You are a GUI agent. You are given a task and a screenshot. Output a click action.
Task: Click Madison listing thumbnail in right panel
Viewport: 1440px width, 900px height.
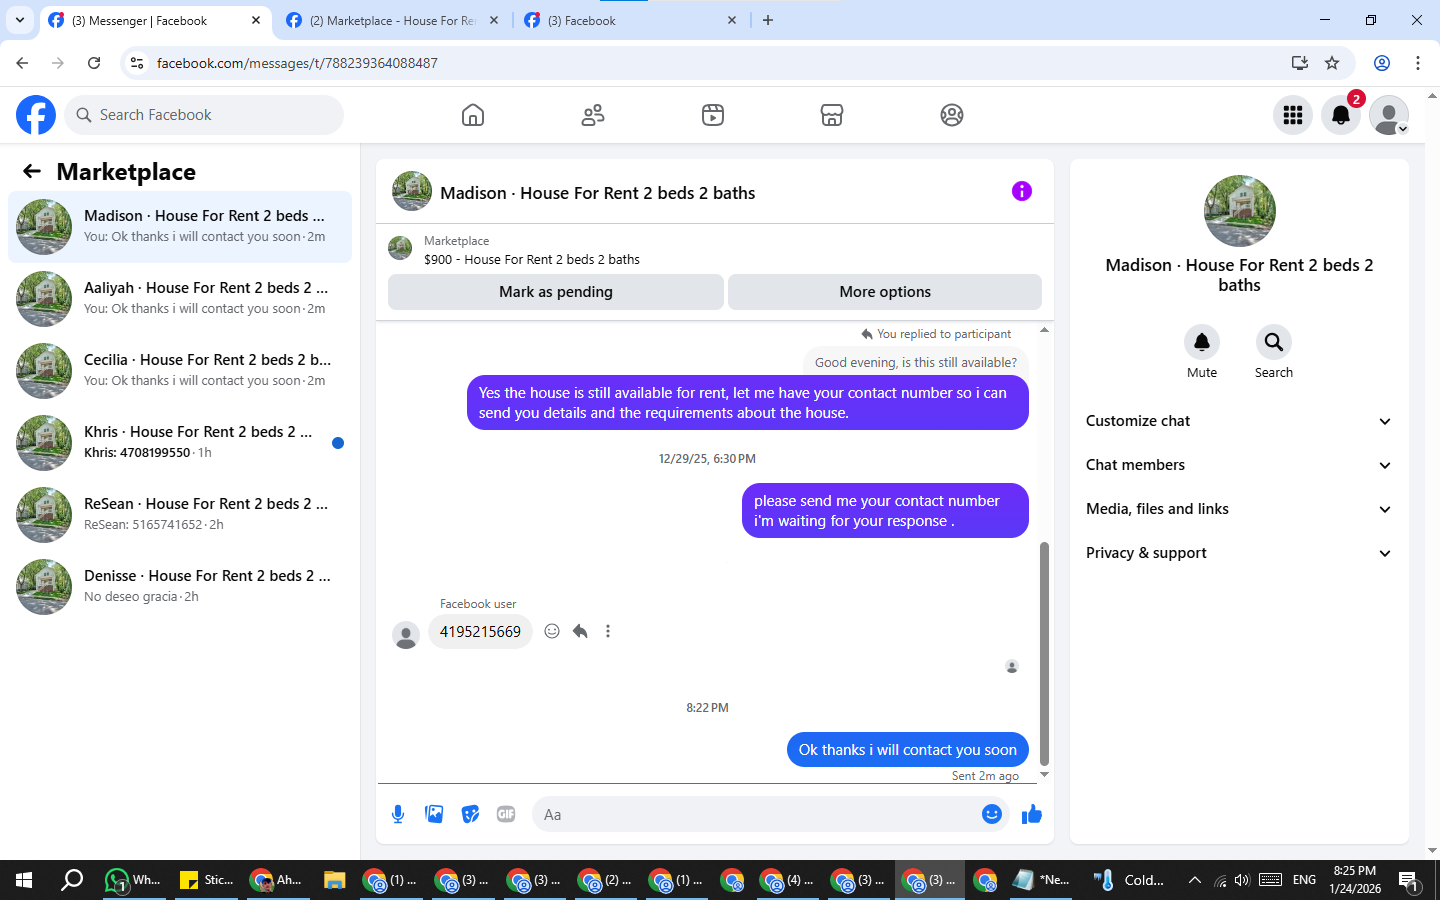point(1239,211)
